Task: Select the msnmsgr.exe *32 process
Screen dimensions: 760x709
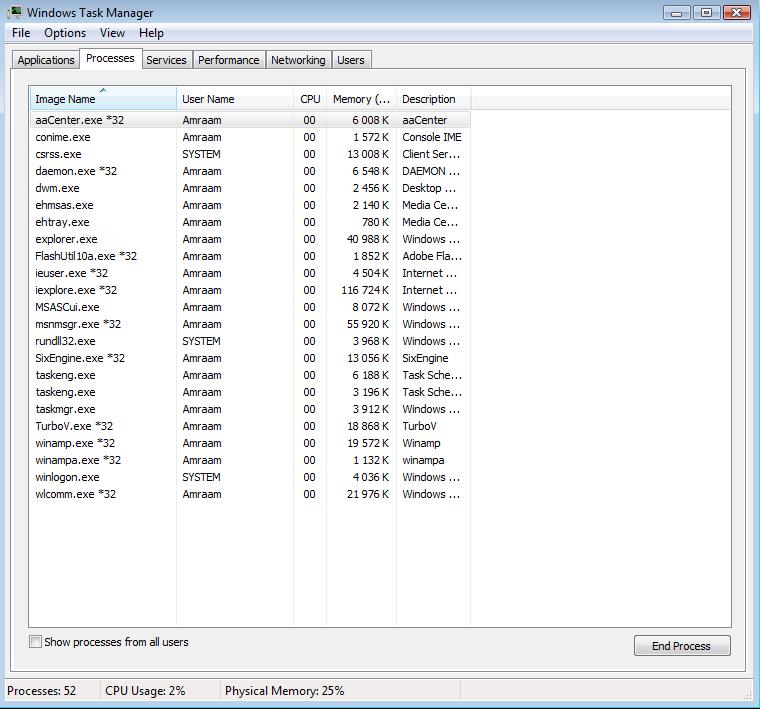Action: point(250,324)
